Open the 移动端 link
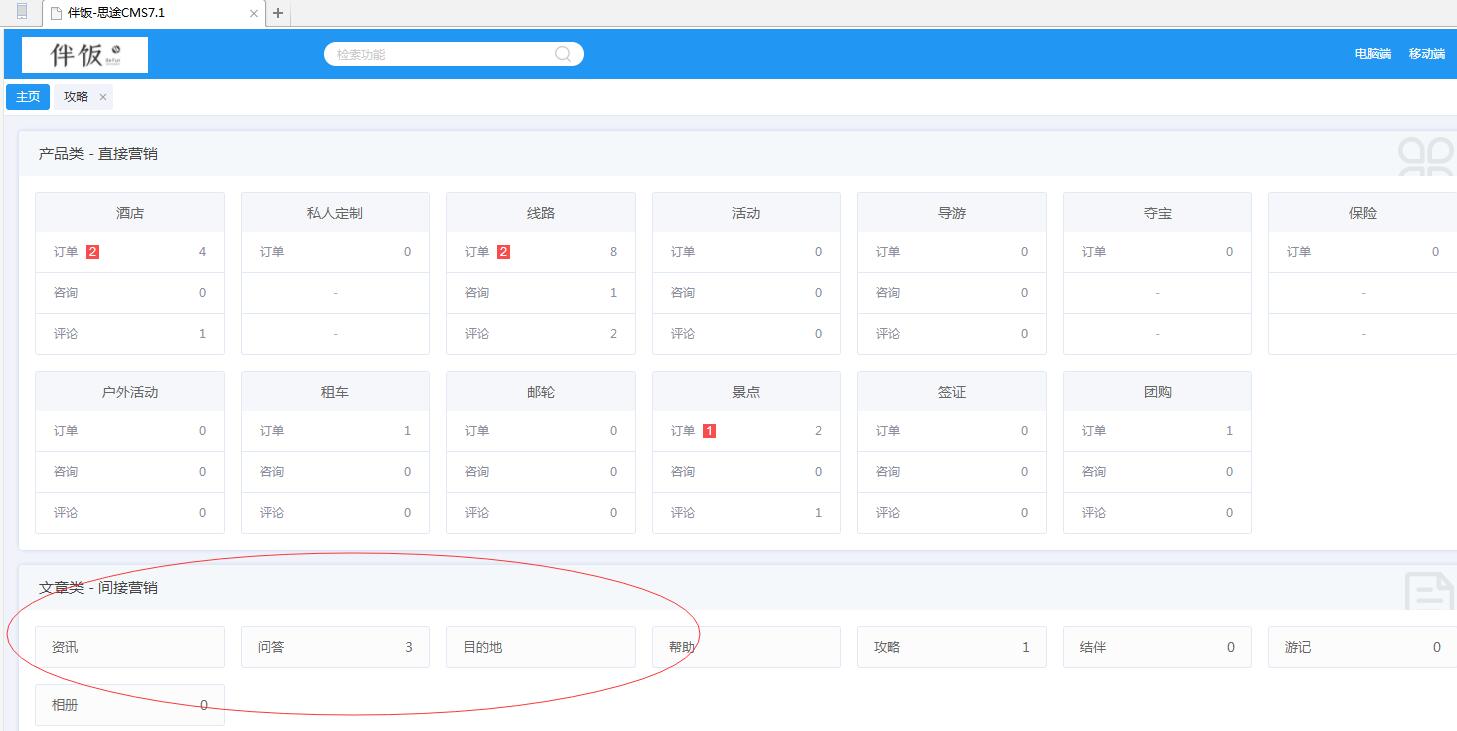Image resolution: width=1457 pixels, height=731 pixels. 1426,54
